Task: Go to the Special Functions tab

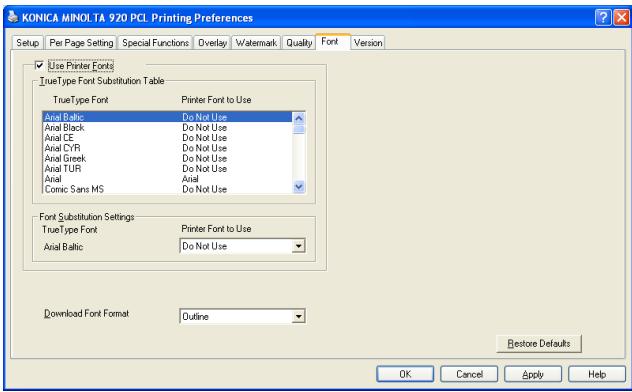Action: coord(155,43)
